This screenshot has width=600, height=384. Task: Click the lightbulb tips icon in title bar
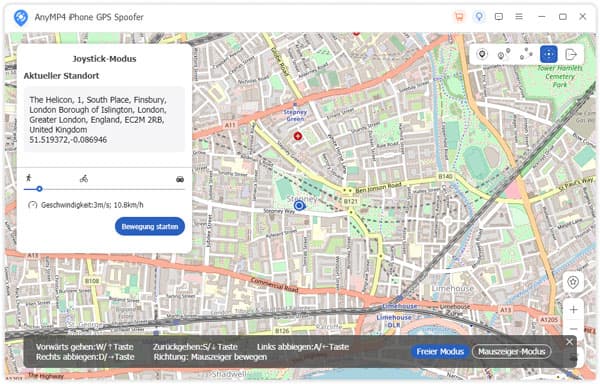tap(479, 17)
